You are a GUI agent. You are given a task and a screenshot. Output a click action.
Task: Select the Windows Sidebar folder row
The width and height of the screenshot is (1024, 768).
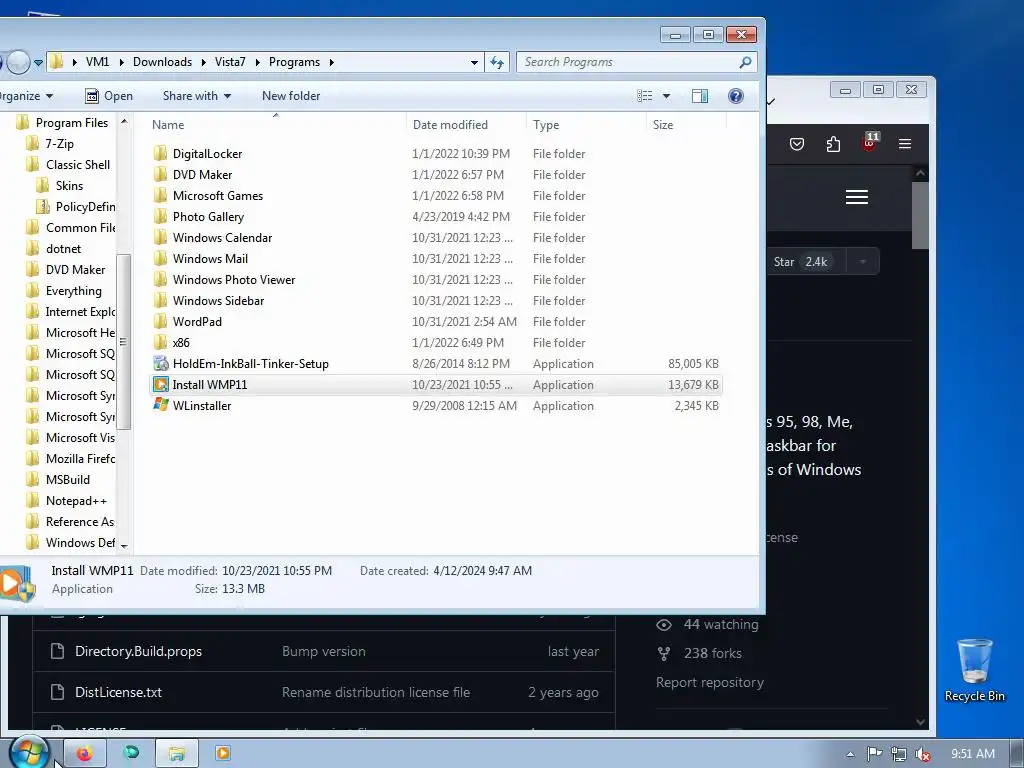click(436, 300)
